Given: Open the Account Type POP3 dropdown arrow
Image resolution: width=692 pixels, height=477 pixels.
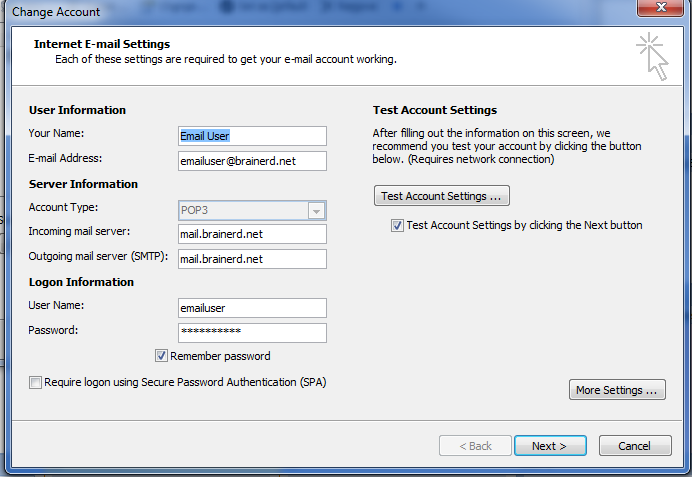Looking at the screenshot, I should coord(317,211).
